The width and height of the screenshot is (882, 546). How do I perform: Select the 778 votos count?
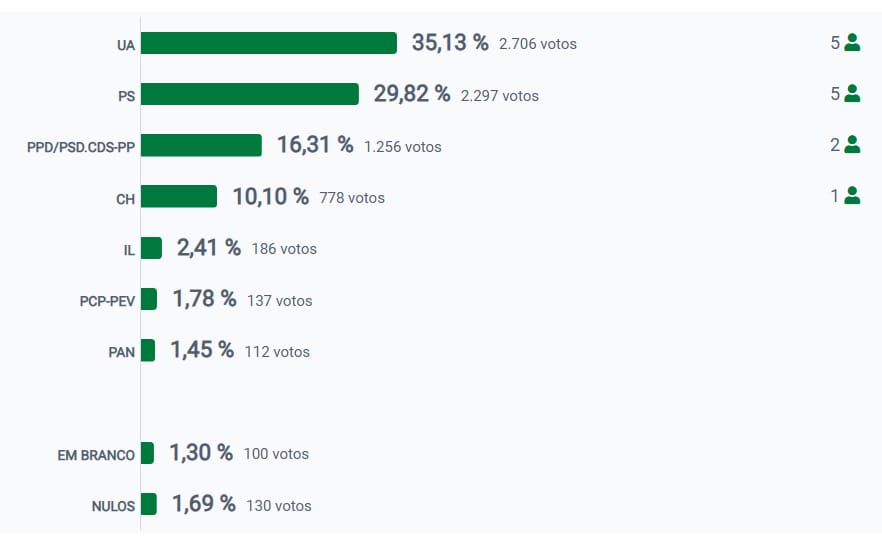pos(352,198)
